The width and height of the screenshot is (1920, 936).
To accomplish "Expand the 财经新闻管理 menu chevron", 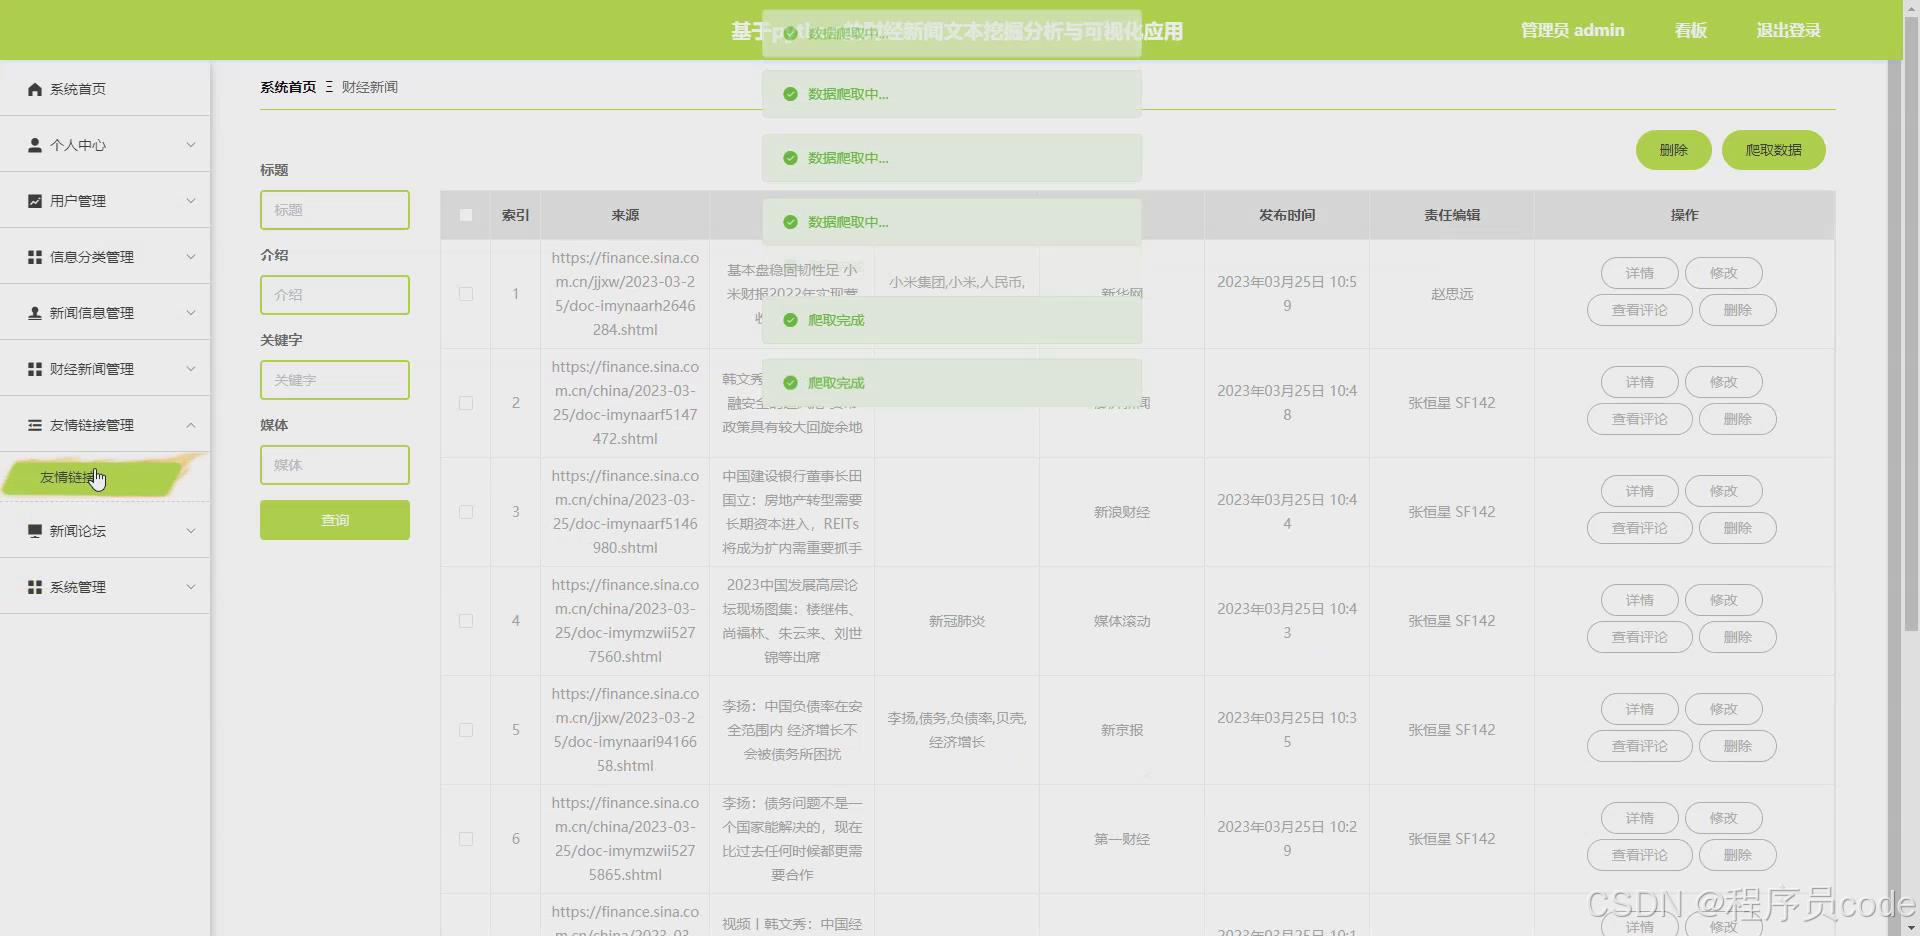I will coord(191,369).
